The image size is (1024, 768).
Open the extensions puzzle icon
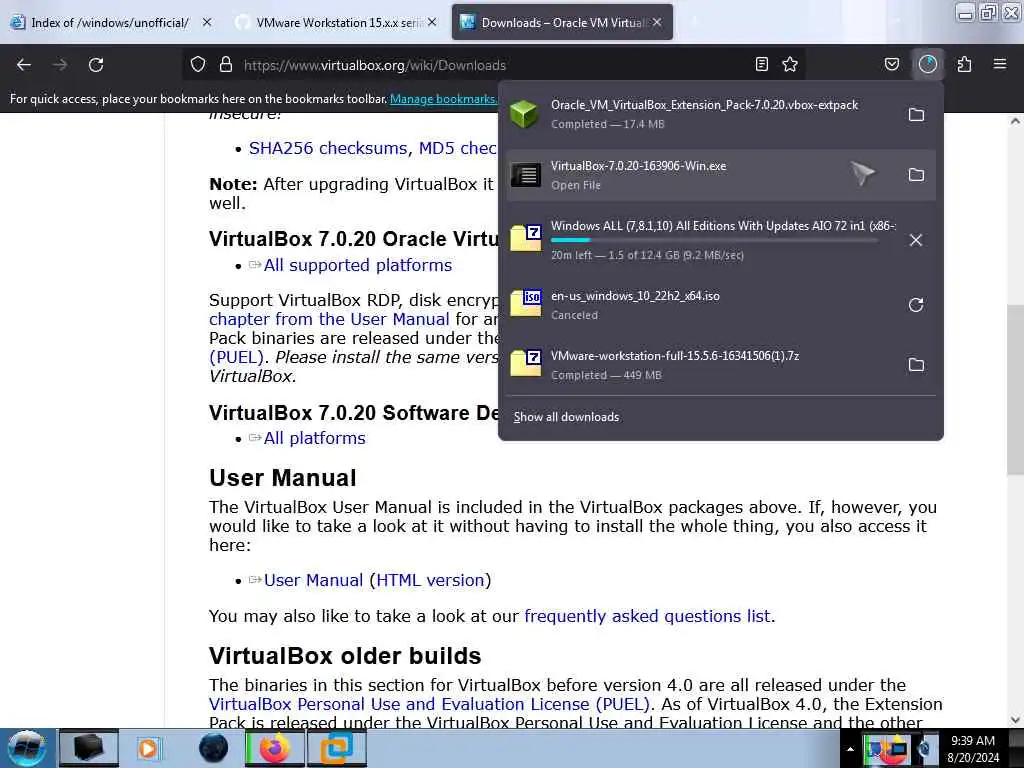964,65
